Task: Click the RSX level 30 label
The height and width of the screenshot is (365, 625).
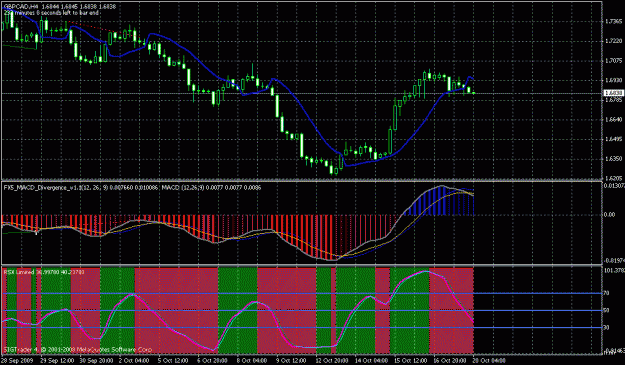Action: point(606,328)
